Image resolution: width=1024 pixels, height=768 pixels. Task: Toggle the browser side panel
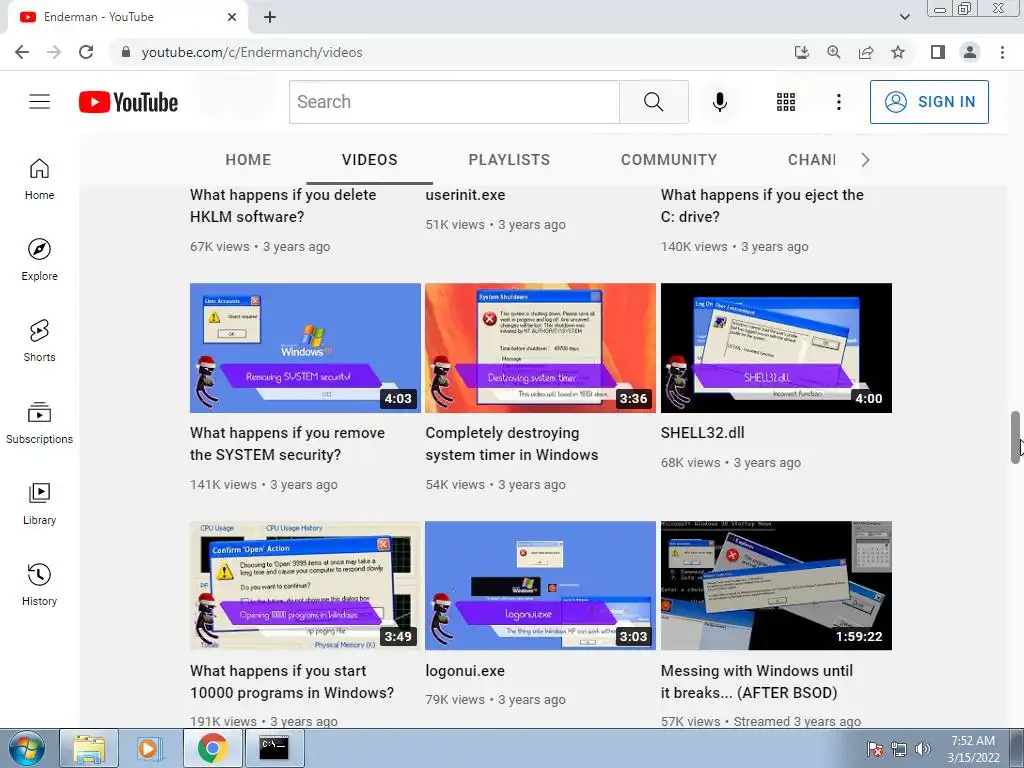click(x=938, y=52)
